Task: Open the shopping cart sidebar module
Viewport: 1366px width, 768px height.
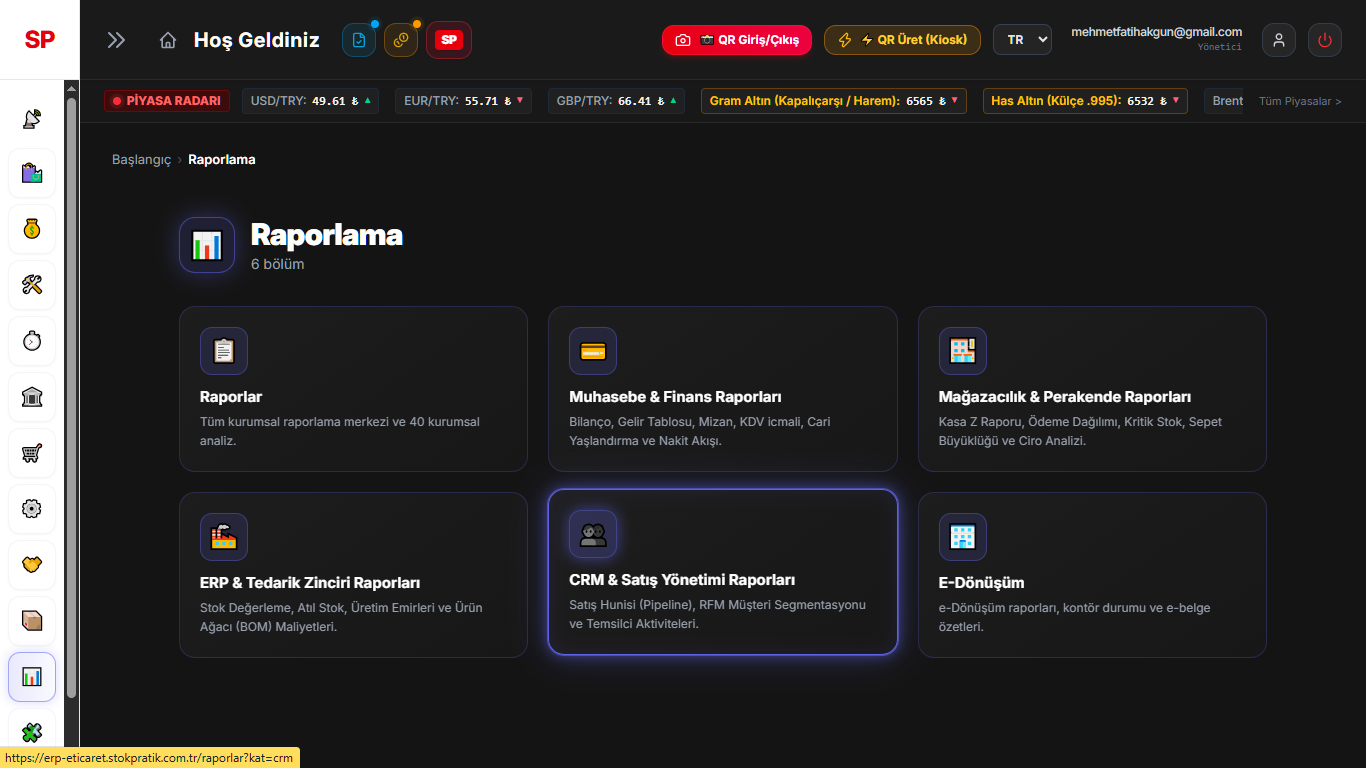Action: tap(32, 454)
